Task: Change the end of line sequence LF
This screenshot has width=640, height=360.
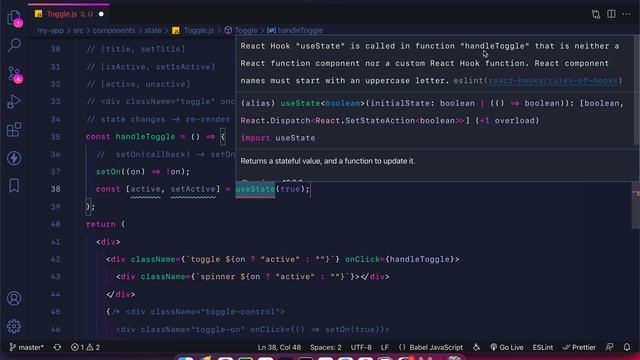Action: tap(384, 347)
